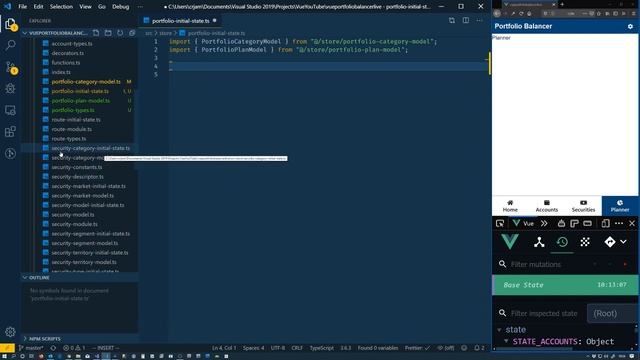The height and width of the screenshot is (360, 640).
Task: Open the Go menu
Action: click(102, 7)
